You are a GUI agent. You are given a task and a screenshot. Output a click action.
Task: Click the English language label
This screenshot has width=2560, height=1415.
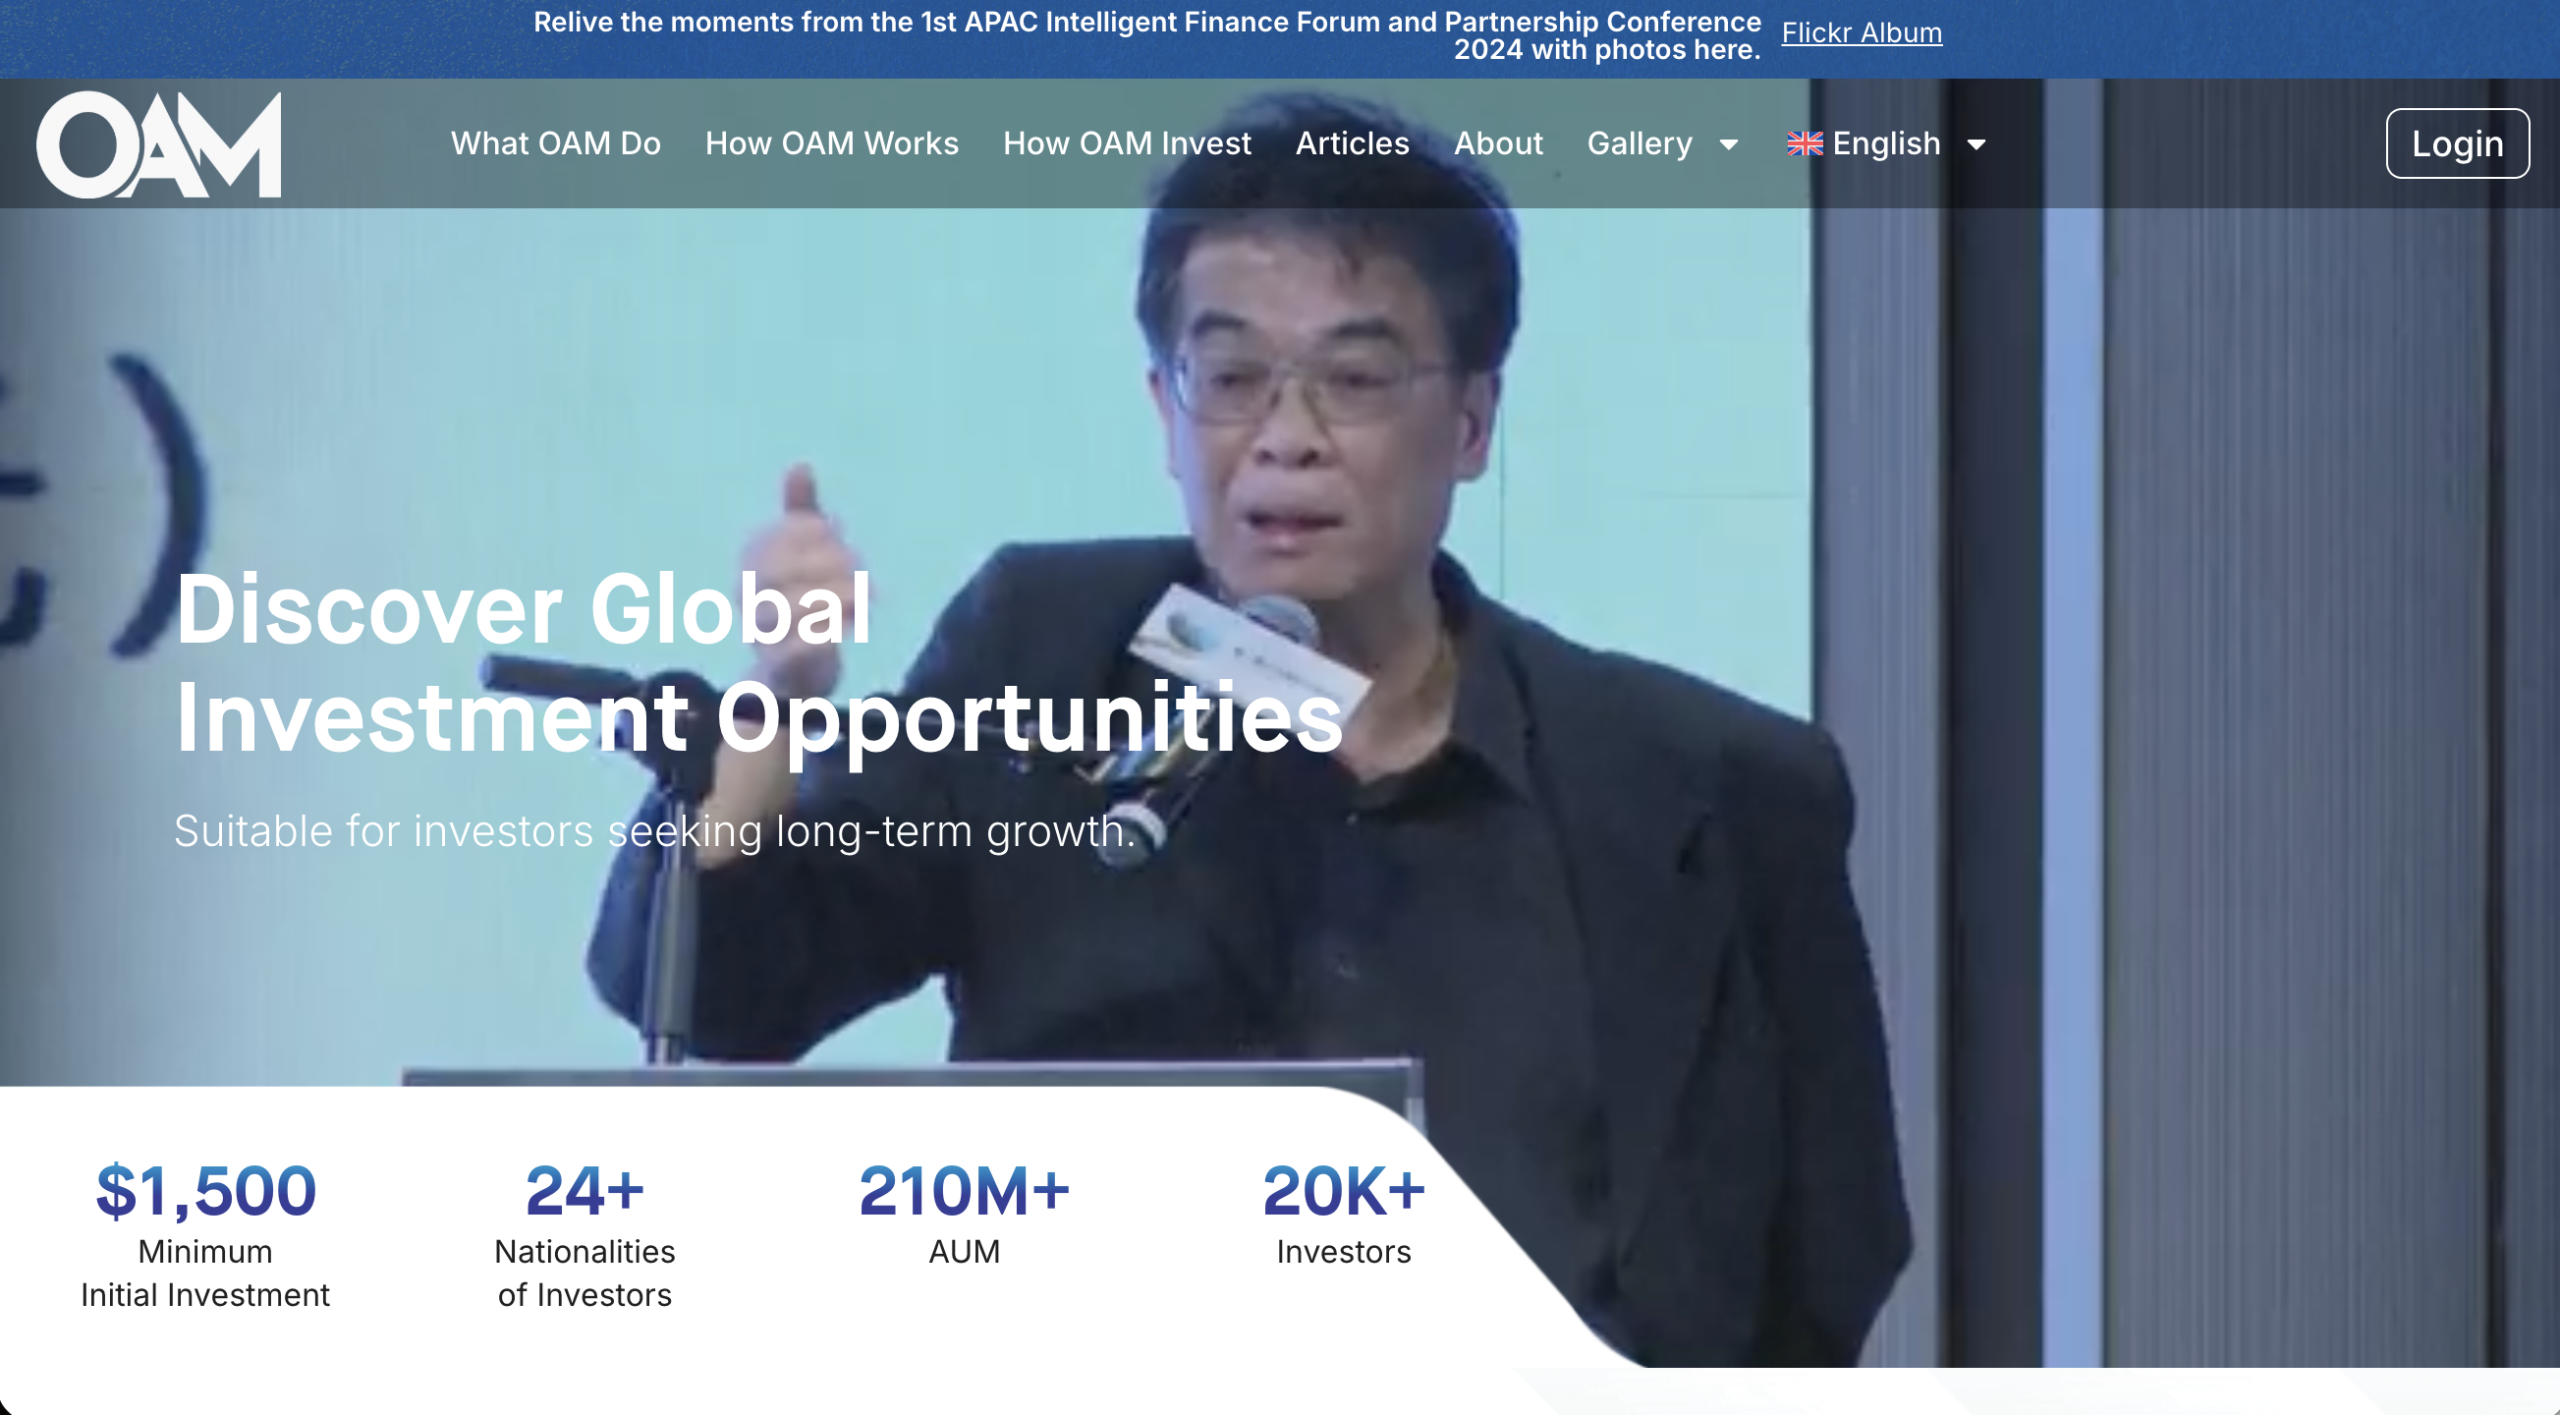pyautogui.click(x=1886, y=144)
